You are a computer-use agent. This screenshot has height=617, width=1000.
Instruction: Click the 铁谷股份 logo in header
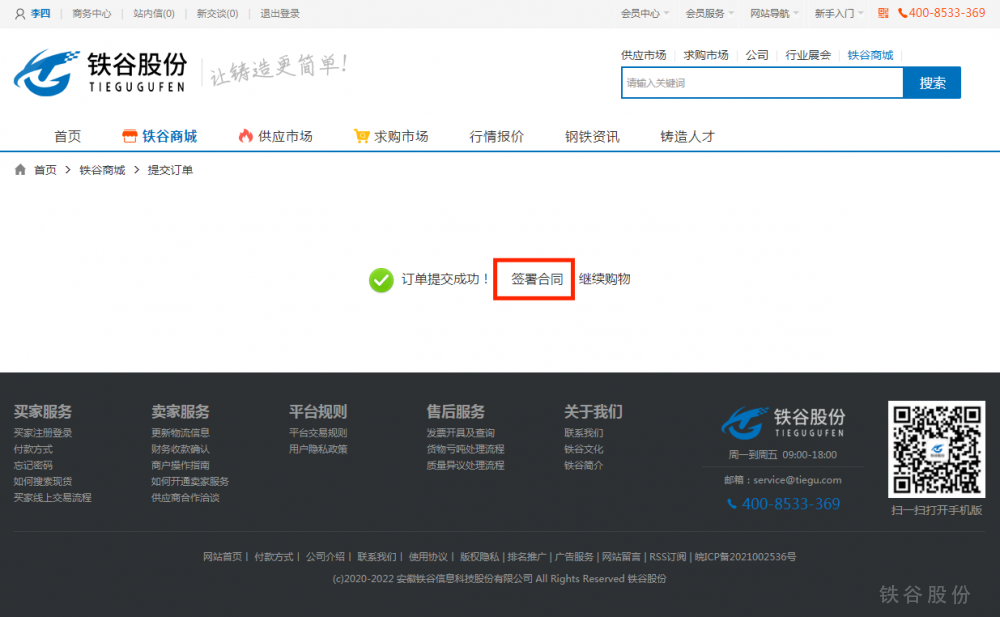click(100, 72)
